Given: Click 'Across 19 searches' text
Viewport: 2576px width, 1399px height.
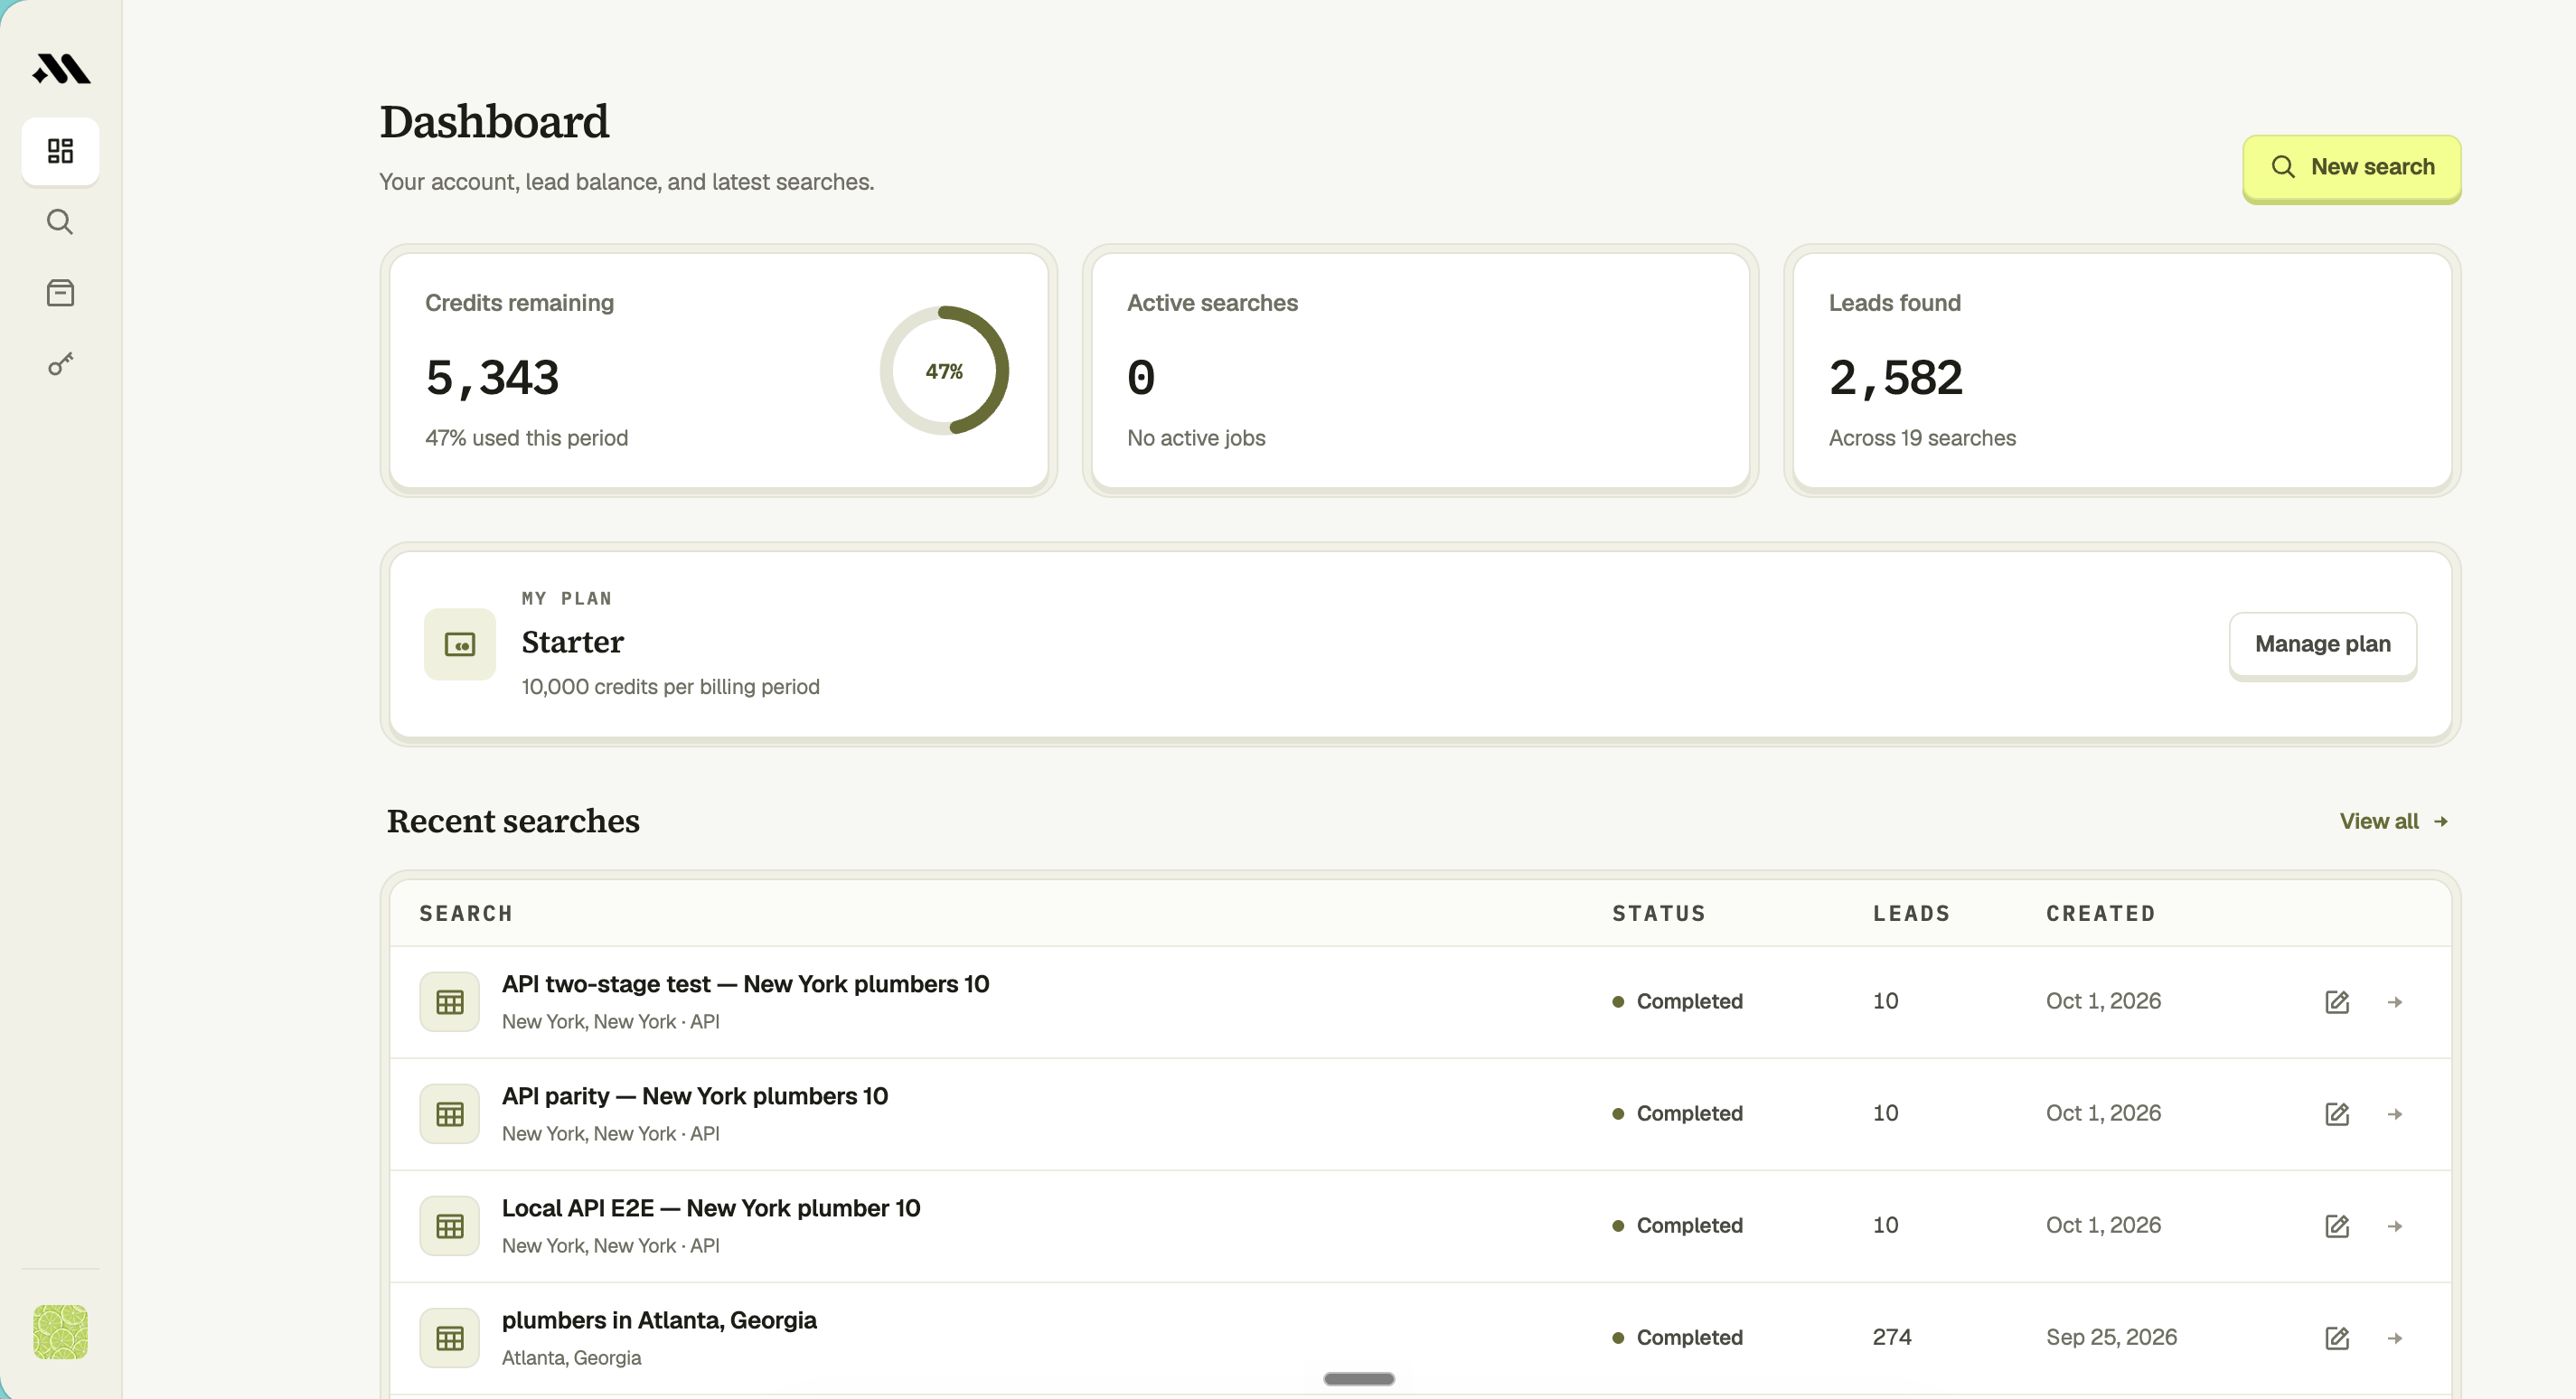Looking at the screenshot, I should (x=1921, y=438).
